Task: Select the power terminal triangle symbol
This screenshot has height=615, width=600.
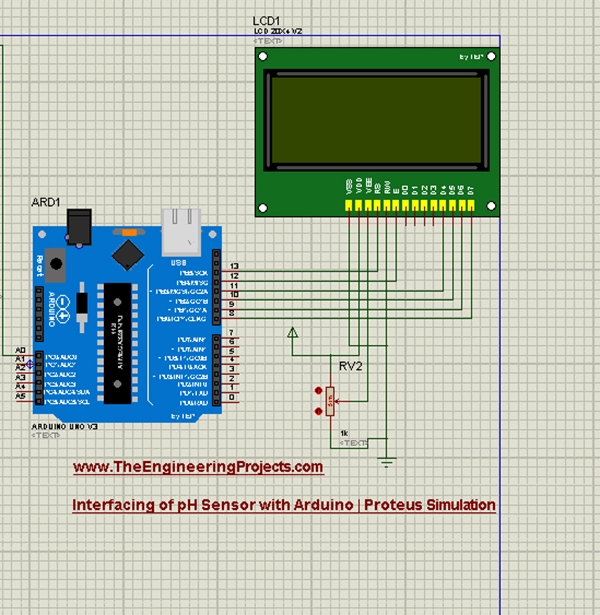Action: click(x=292, y=333)
